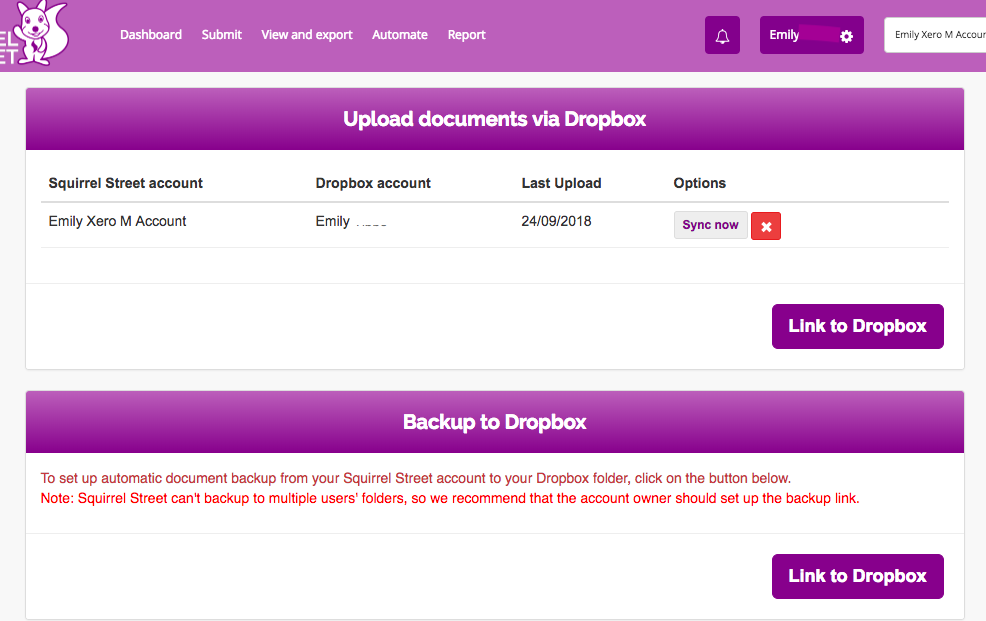Click the automatic document backup instruction text
Screen dimensions: 986x621
[x=416, y=478]
